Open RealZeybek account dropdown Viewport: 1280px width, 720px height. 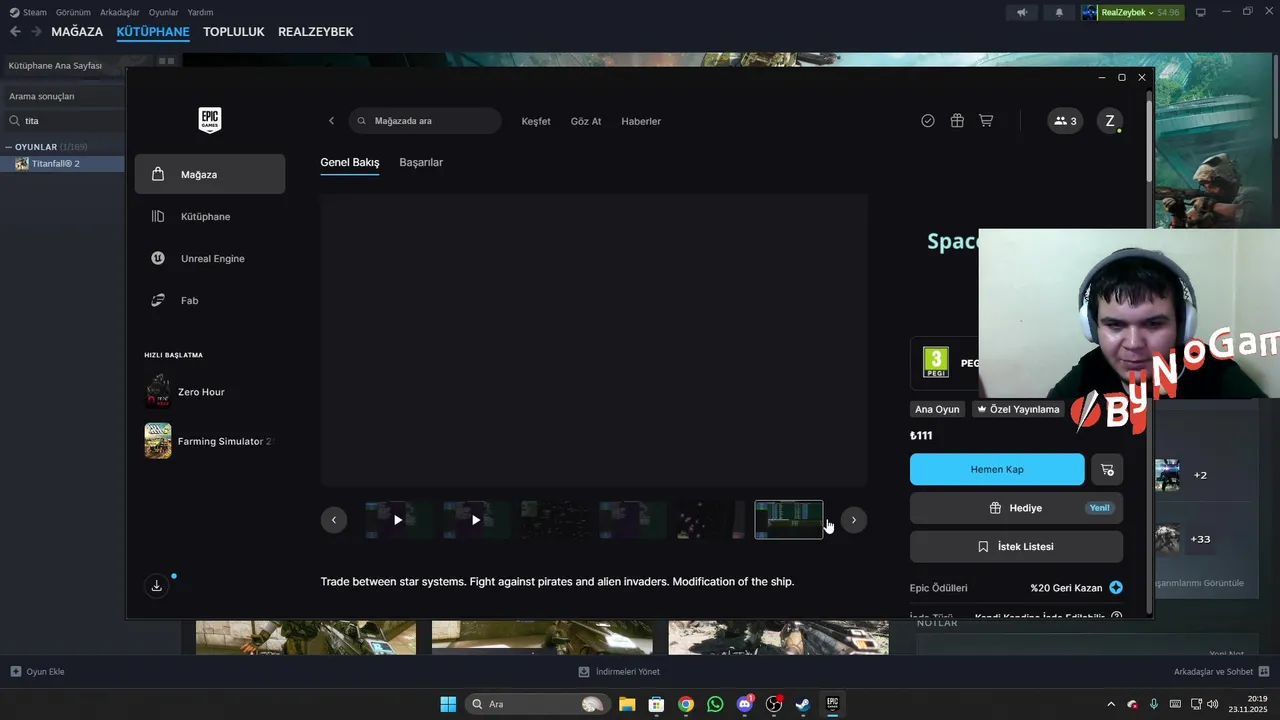[1131, 12]
